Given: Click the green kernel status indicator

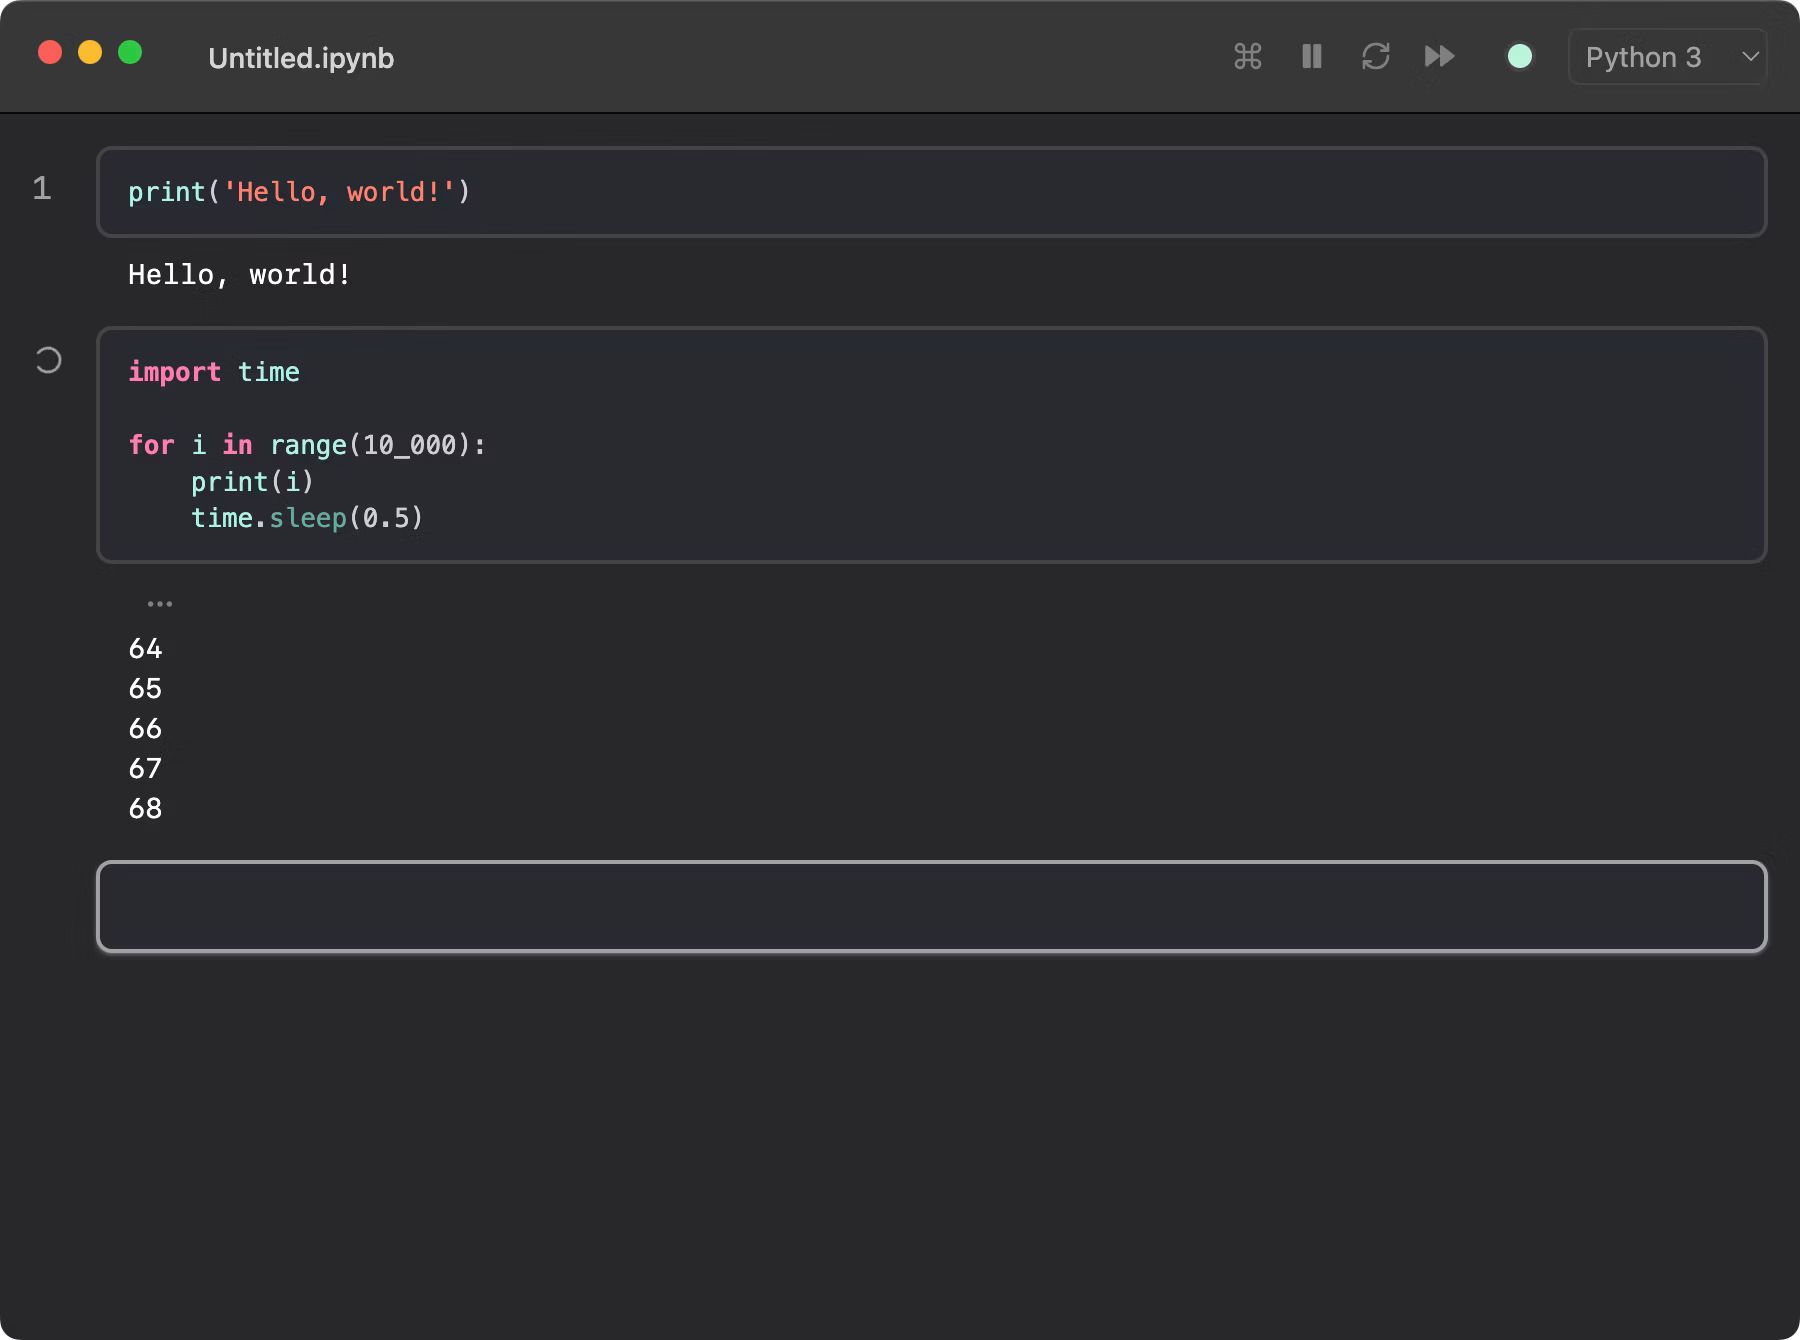Looking at the screenshot, I should pyautogui.click(x=1519, y=56).
